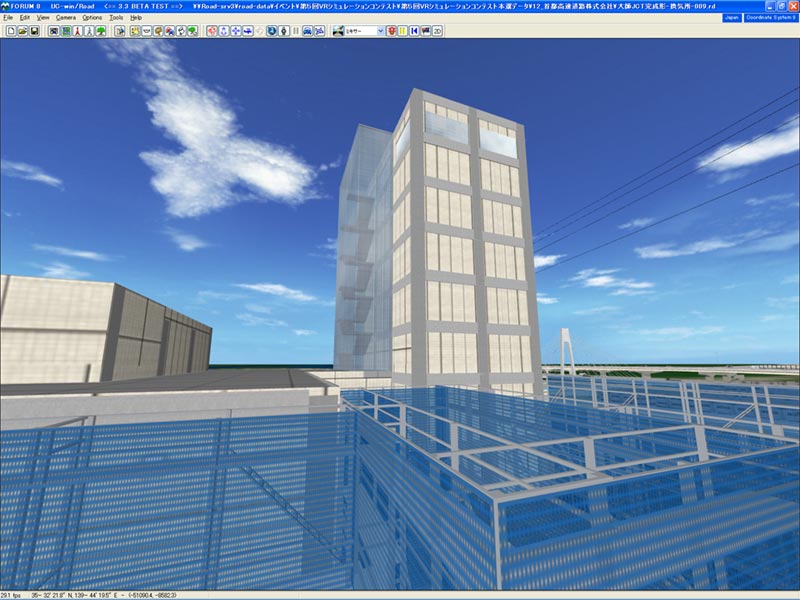Click the blue four-way move icon
Image resolution: width=800 pixels, height=600 pixels.
click(x=236, y=31)
